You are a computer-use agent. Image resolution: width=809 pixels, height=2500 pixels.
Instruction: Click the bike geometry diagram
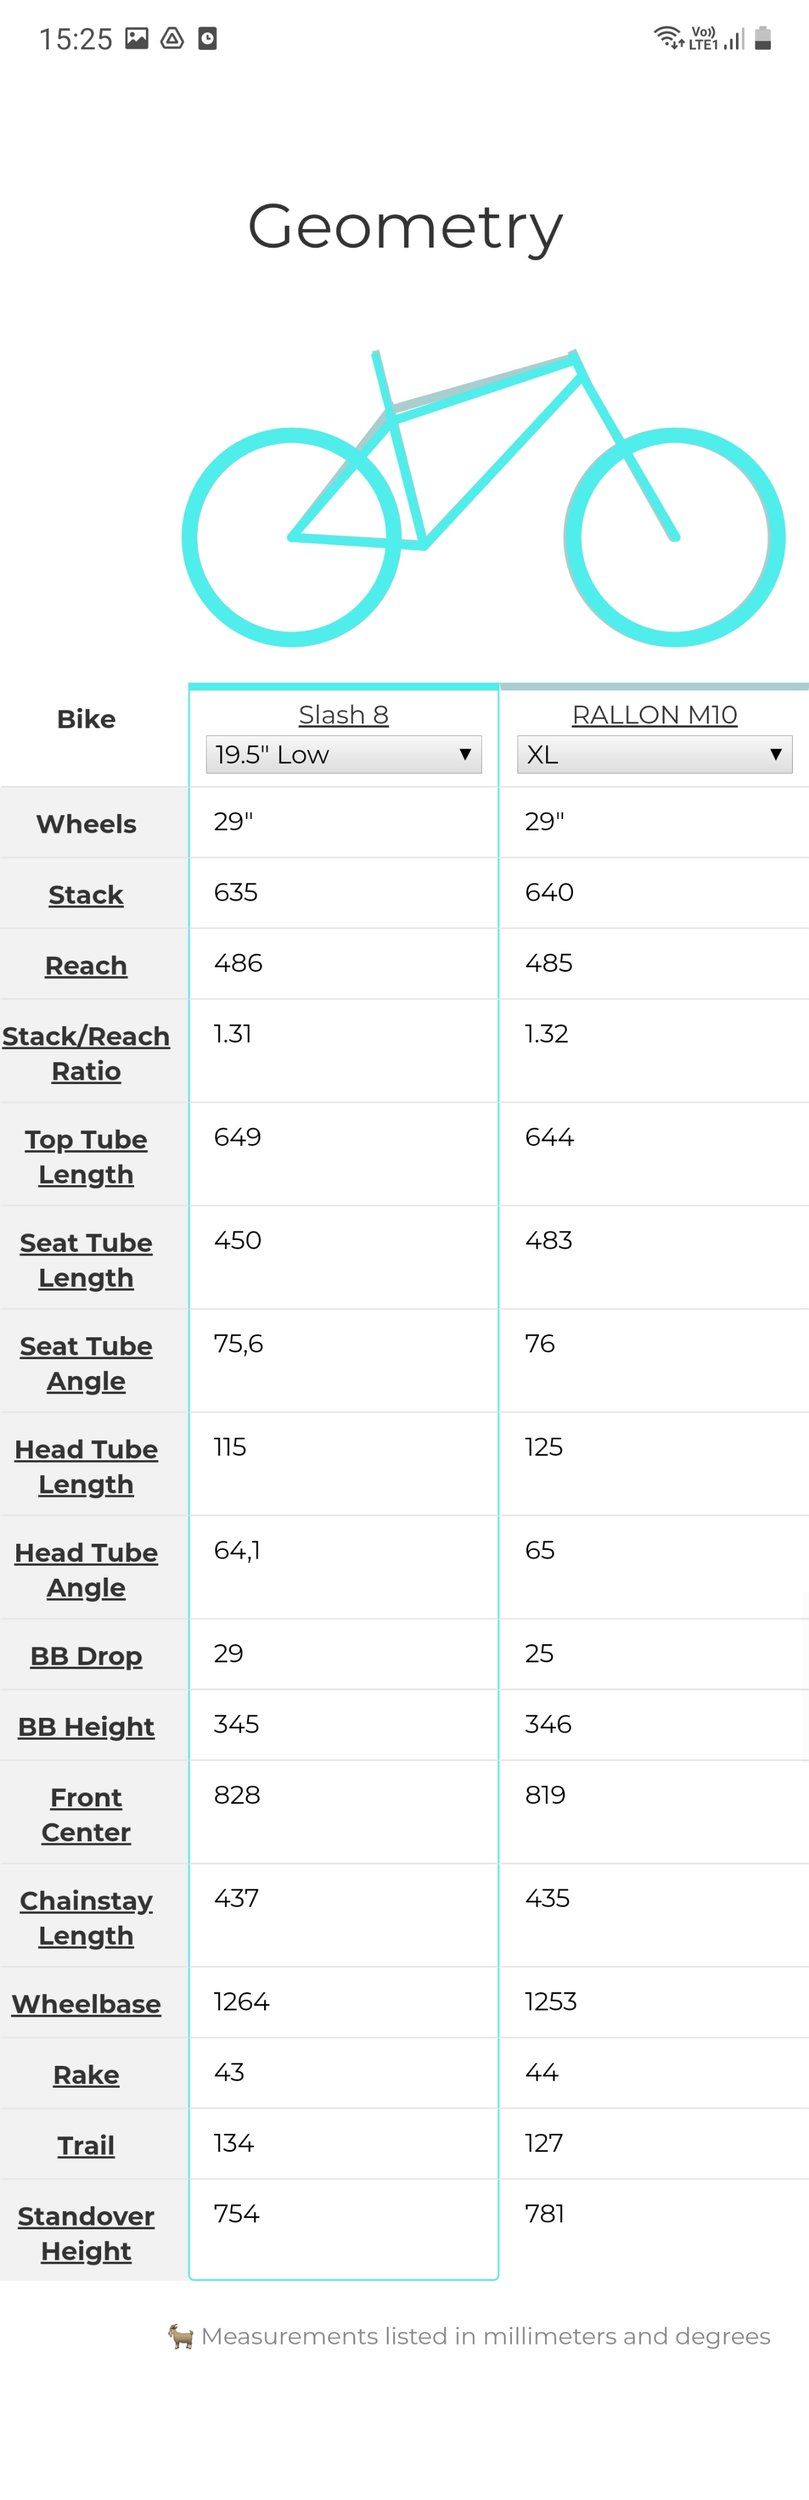coord(483,497)
